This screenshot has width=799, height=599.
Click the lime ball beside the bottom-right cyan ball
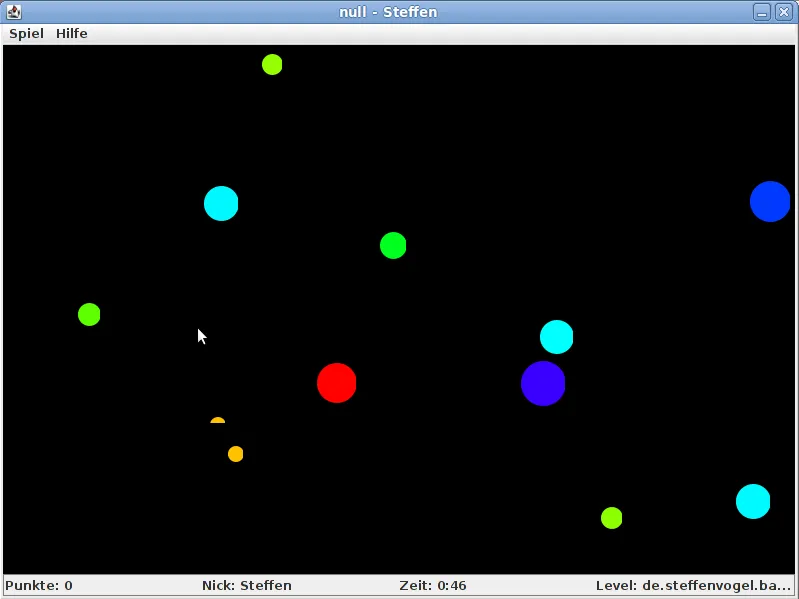point(611,518)
